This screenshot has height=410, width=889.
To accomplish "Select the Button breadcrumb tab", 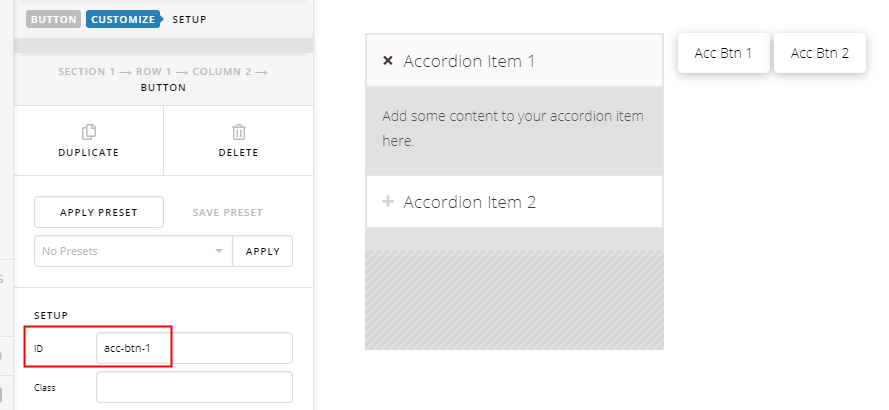I will [53, 19].
